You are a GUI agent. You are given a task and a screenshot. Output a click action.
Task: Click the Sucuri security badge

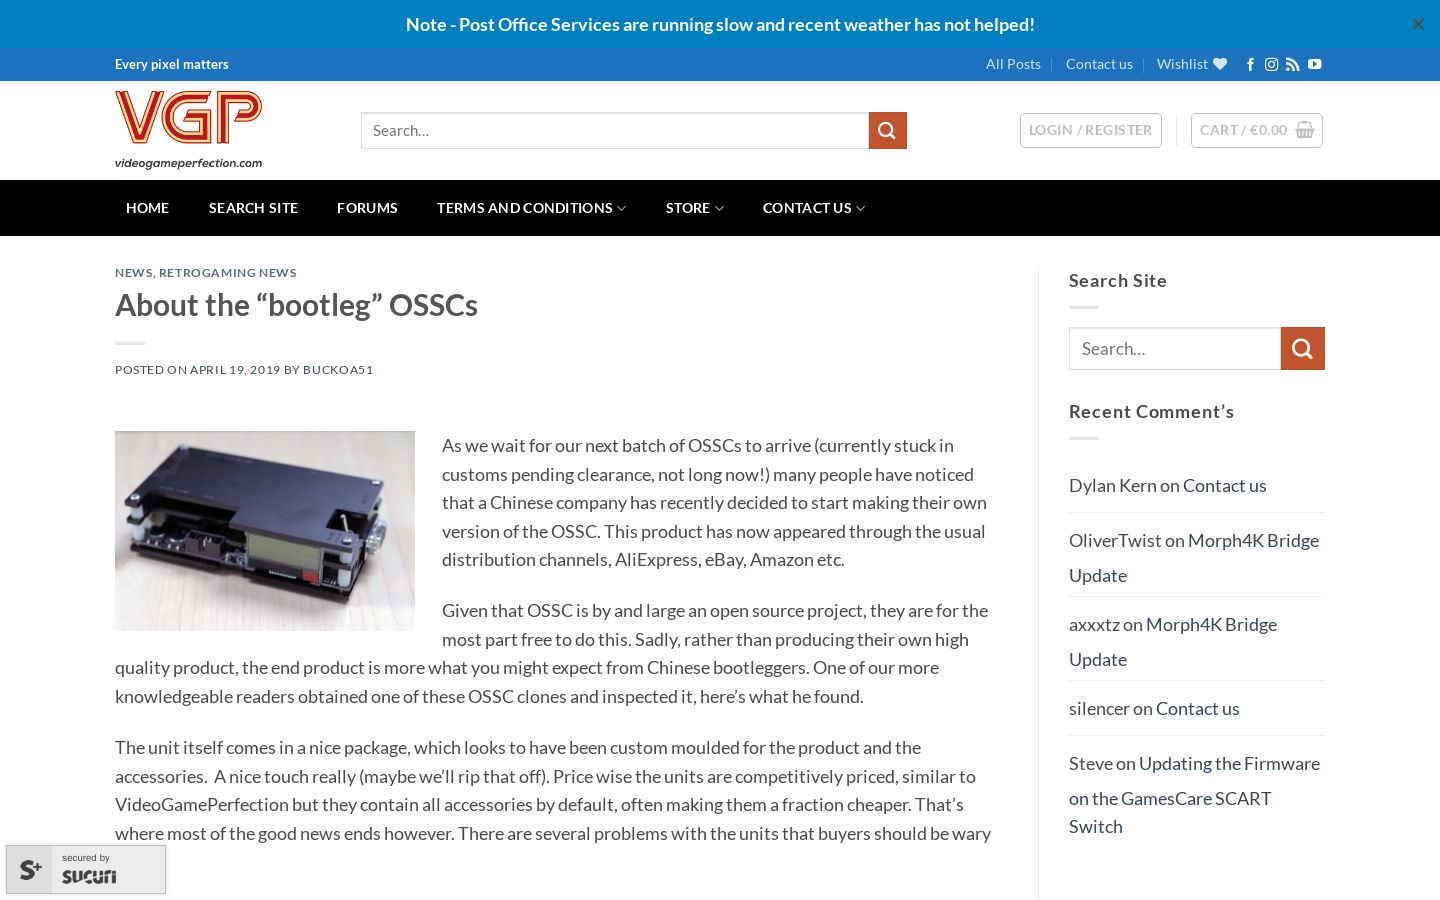click(x=86, y=869)
